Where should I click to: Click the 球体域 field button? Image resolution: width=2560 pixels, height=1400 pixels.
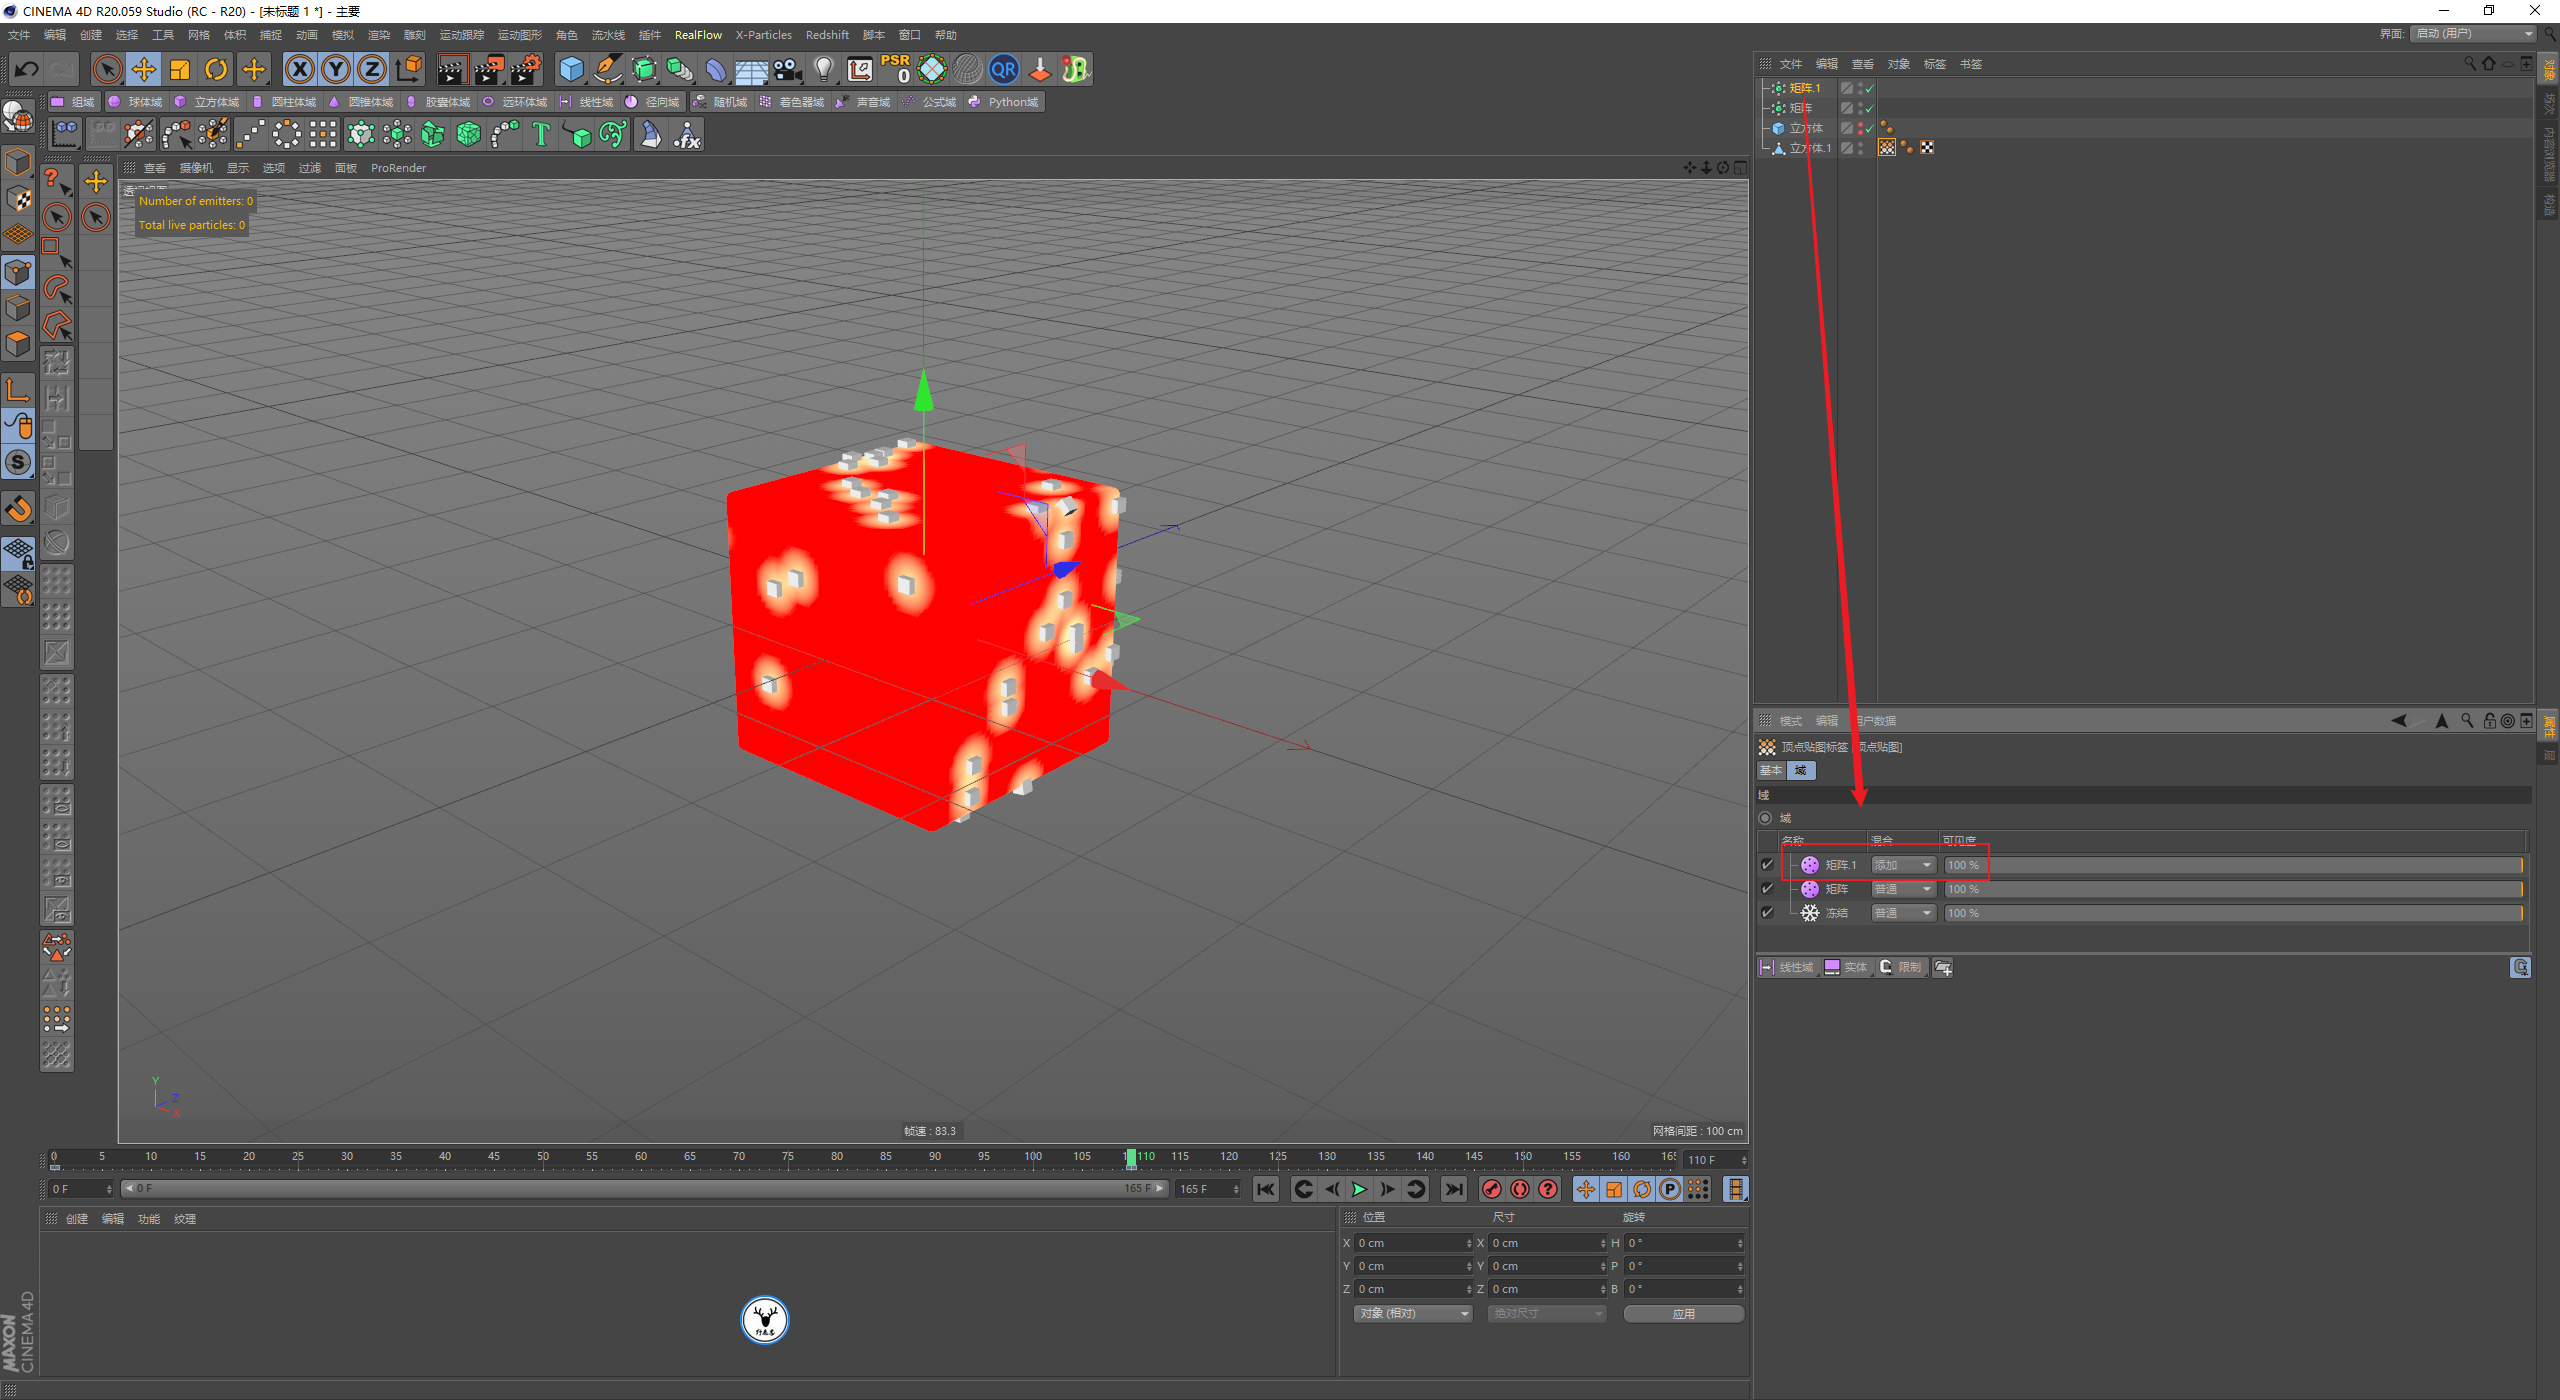[x=136, y=102]
